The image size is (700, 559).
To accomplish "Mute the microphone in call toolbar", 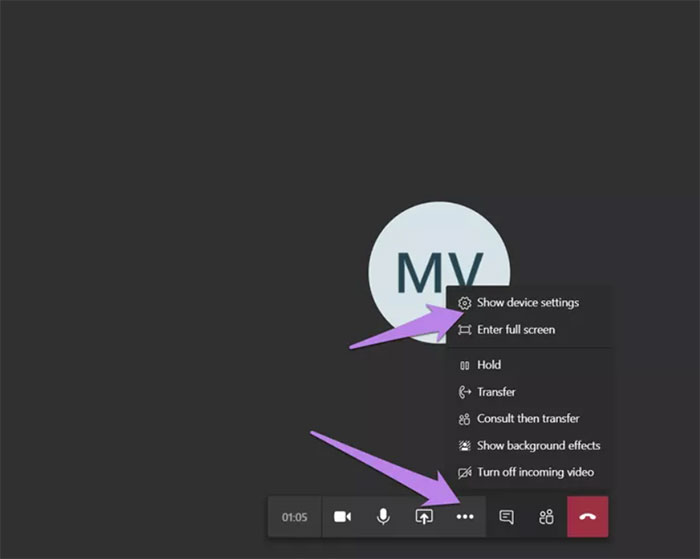I will [383, 517].
